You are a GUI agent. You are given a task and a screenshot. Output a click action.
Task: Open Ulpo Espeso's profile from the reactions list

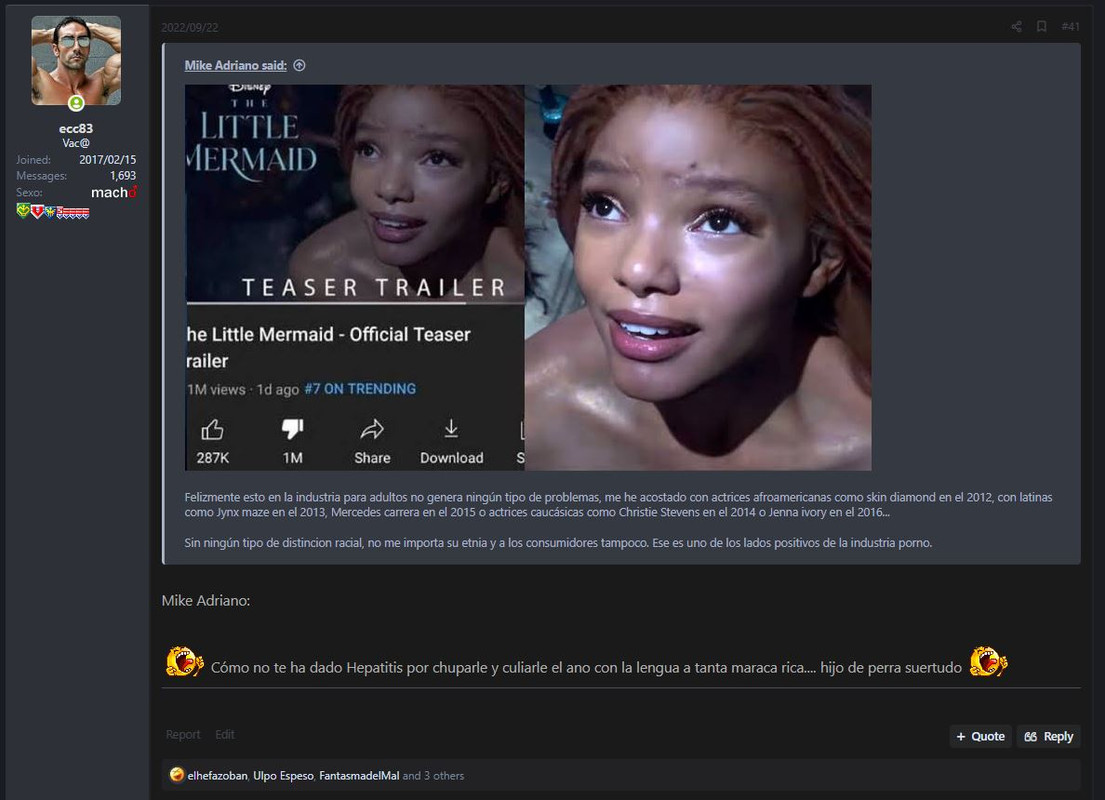pyautogui.click(x=283, y=775)
